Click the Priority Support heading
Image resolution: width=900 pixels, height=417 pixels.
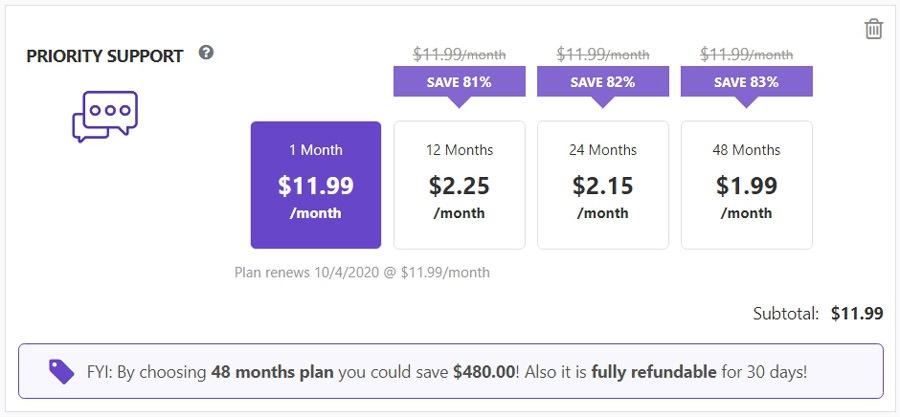pos(105,56)
